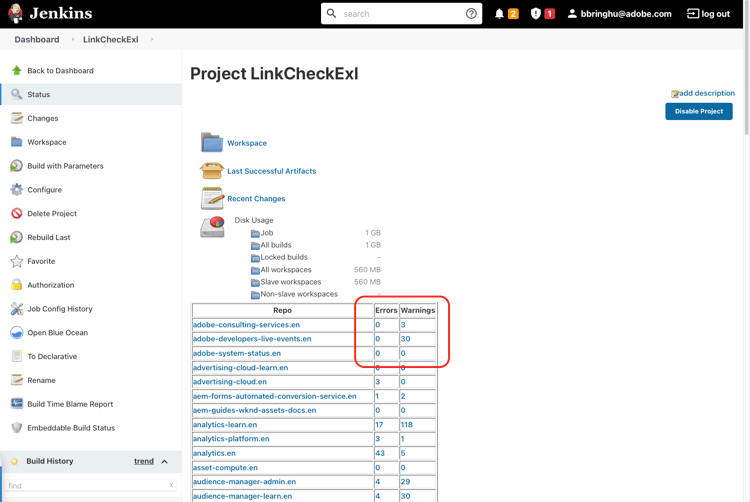
Task: Click the Status magnifier icon in sidebar
Action: pyautogui.click(x=17, y=94)
